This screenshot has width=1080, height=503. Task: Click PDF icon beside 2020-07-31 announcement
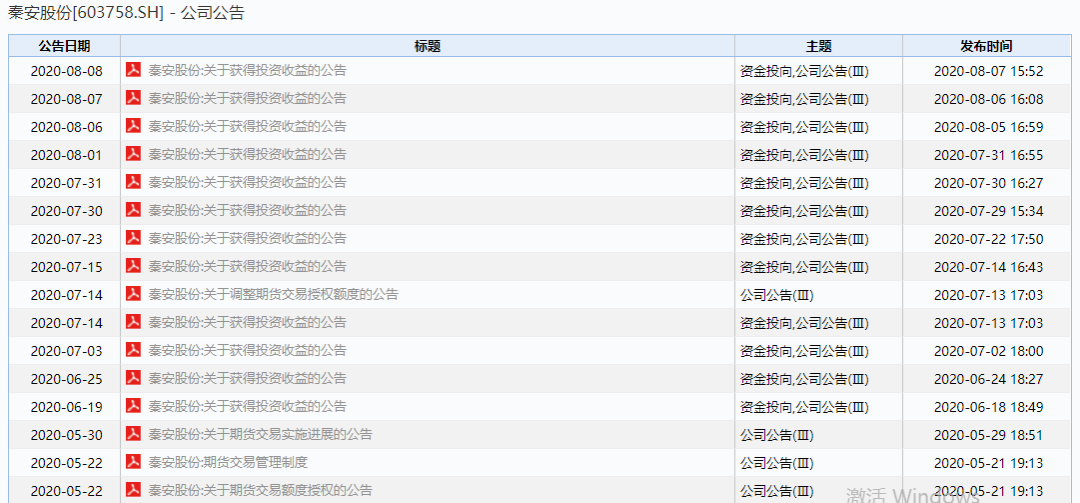click(x=132, y=182)
